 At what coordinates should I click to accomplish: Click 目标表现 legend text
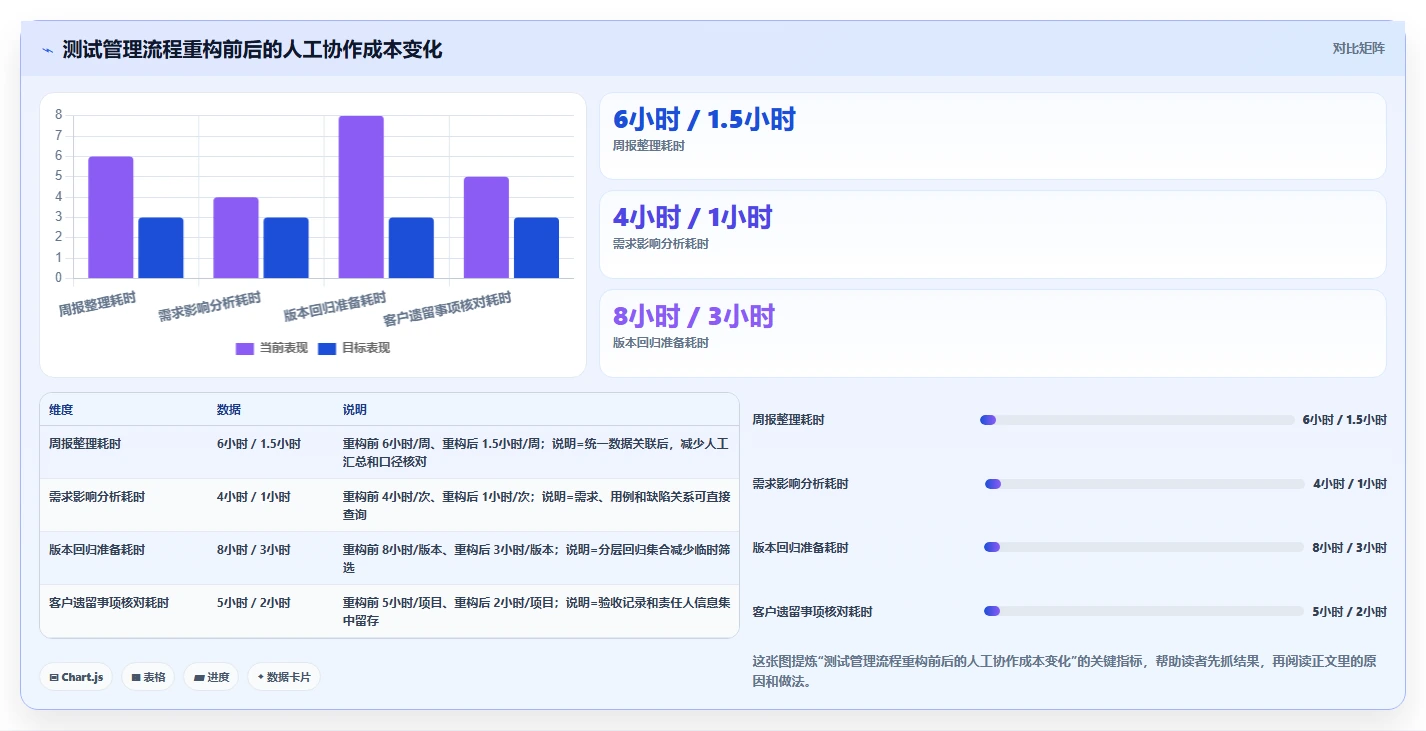coord(366,348)
